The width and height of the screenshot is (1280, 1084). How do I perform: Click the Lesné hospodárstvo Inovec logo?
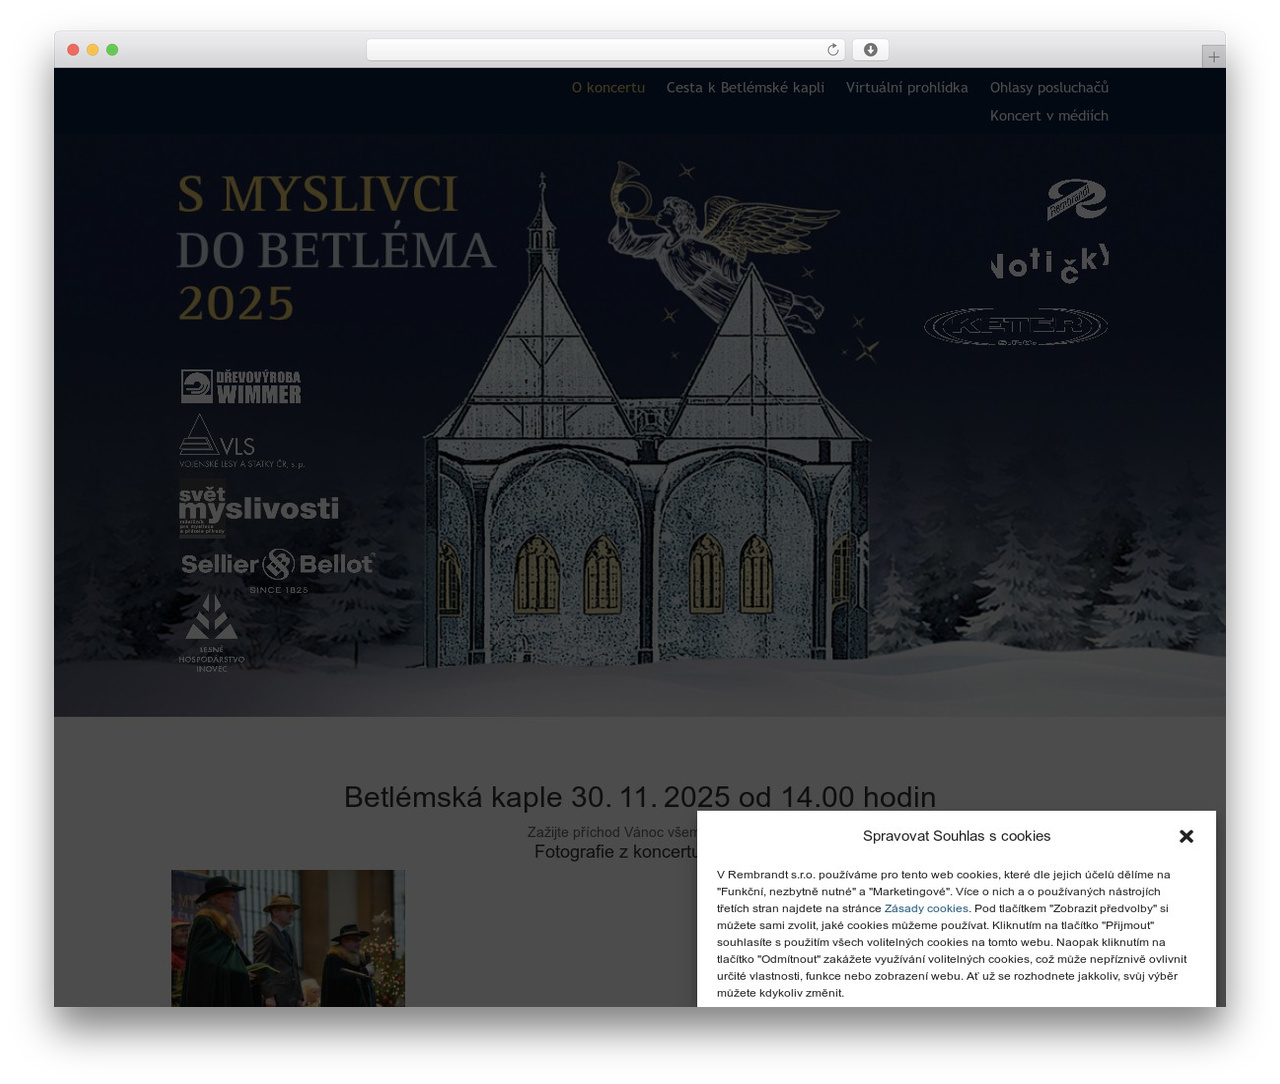click(x=211, y=634)
